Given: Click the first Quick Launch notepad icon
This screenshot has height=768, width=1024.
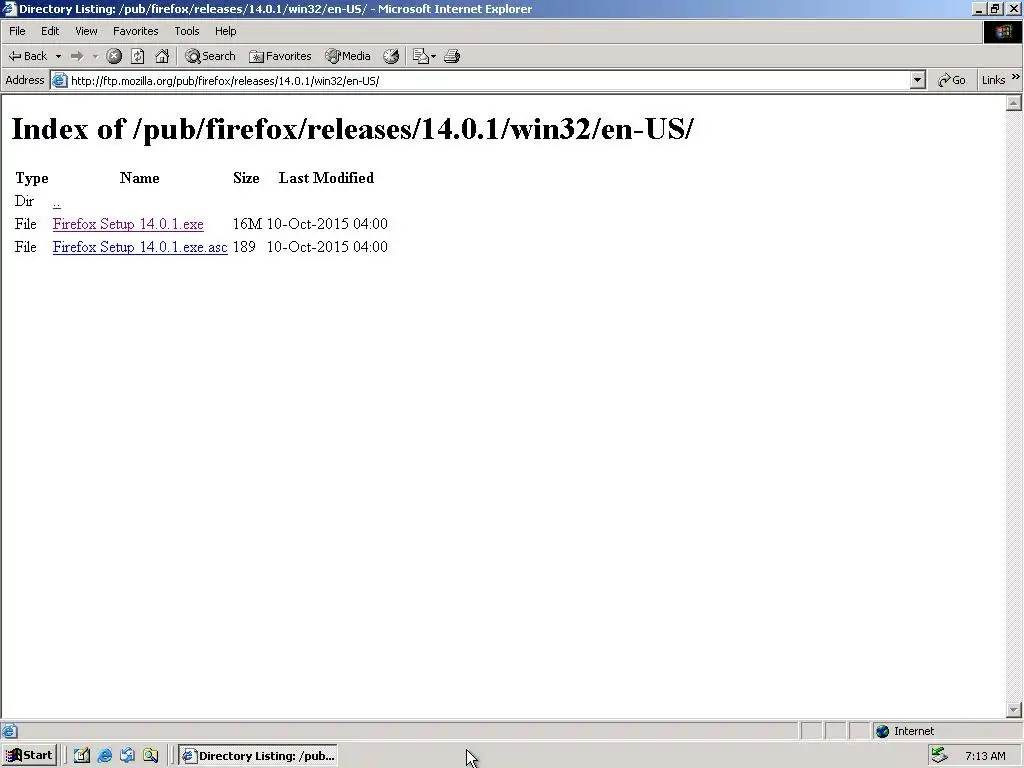Looking at the screenshot, I should tap(82, 756).
